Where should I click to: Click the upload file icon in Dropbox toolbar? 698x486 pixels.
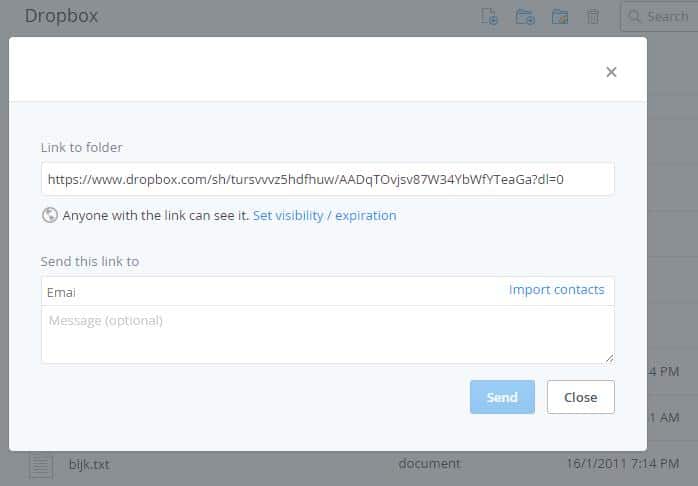click(x=489, y=16)
